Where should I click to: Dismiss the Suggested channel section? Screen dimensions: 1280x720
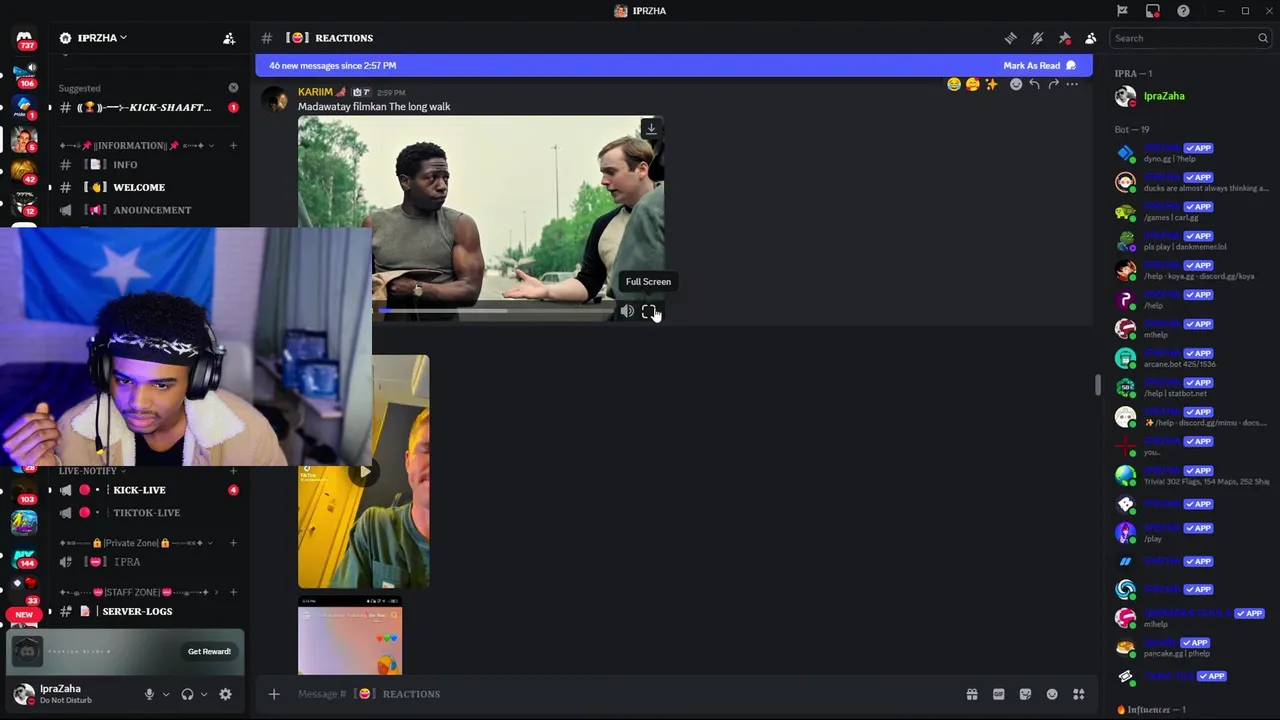point(233,88)
